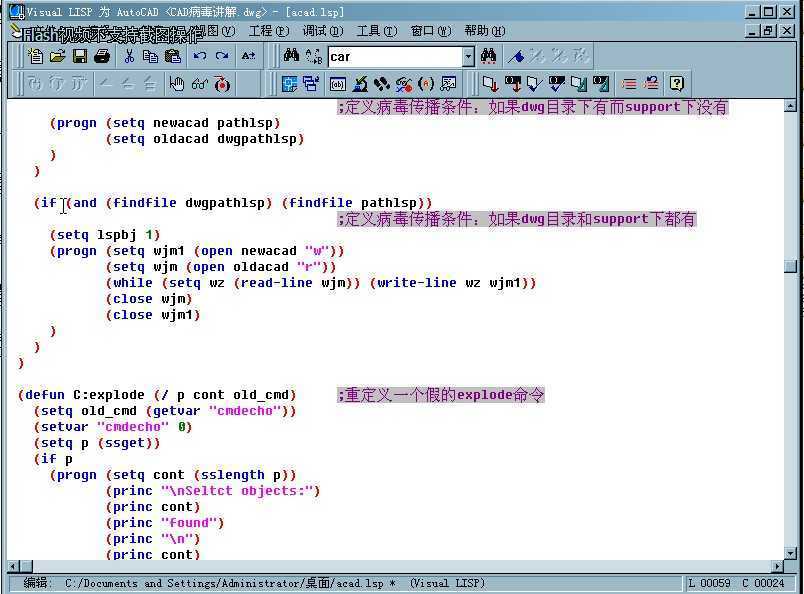The image size is (804, 594).
Task: Load selection icon with red arrow
Action: coord(513,84)
